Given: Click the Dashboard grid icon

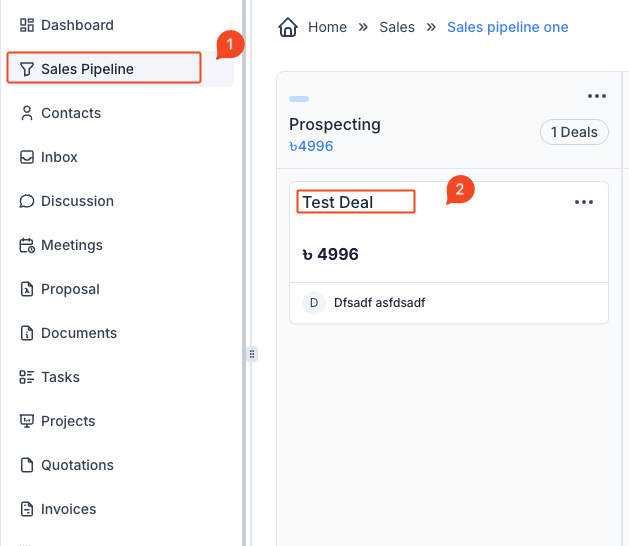Looking at the screenshot, I should [27, 25].
